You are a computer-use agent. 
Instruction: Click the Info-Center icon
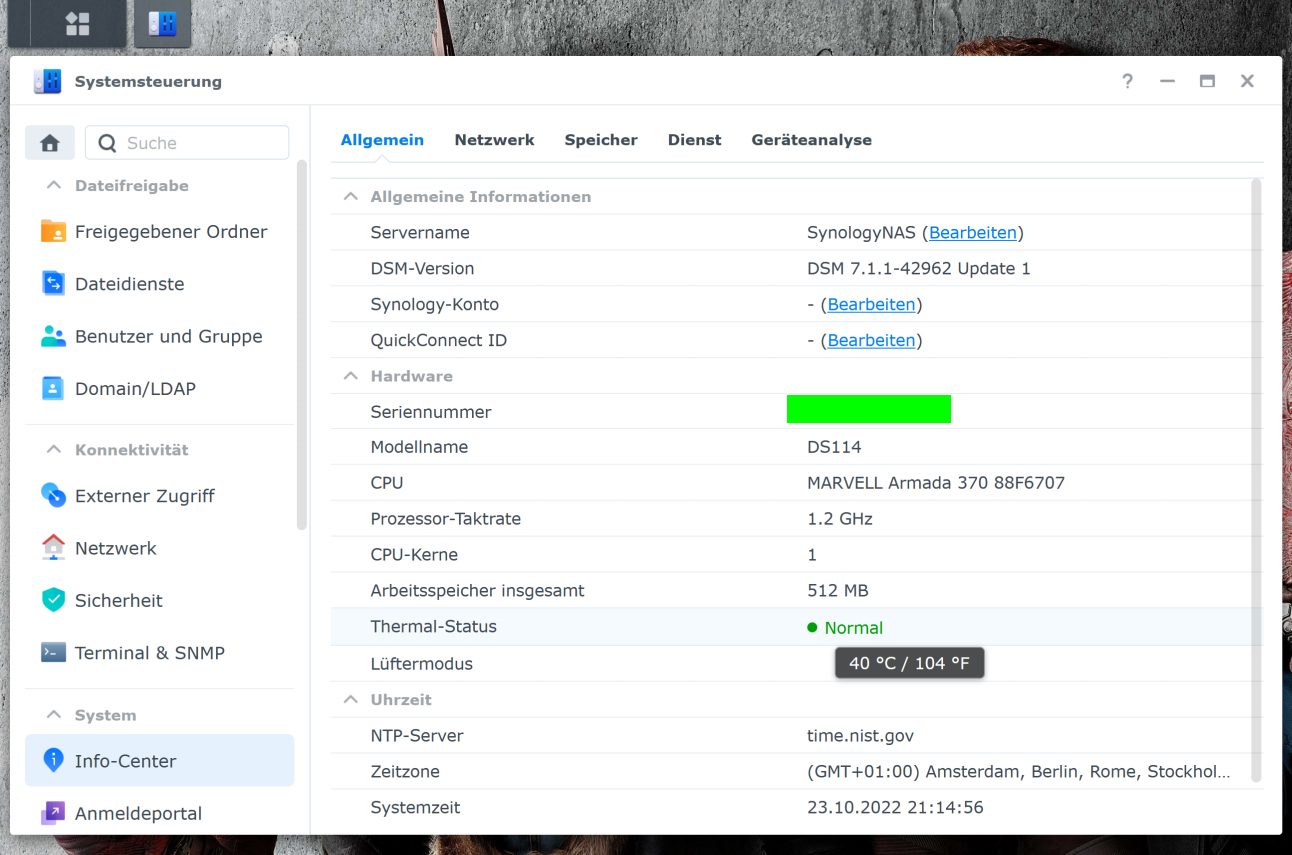click(x=53, y=760)
